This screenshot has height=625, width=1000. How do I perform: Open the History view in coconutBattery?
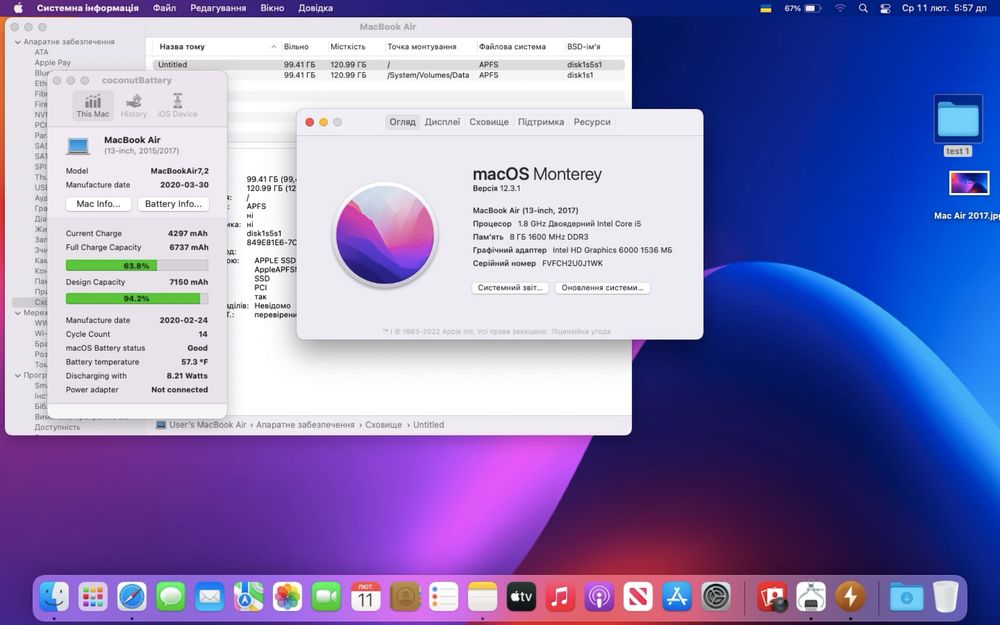tap(134, 105)
